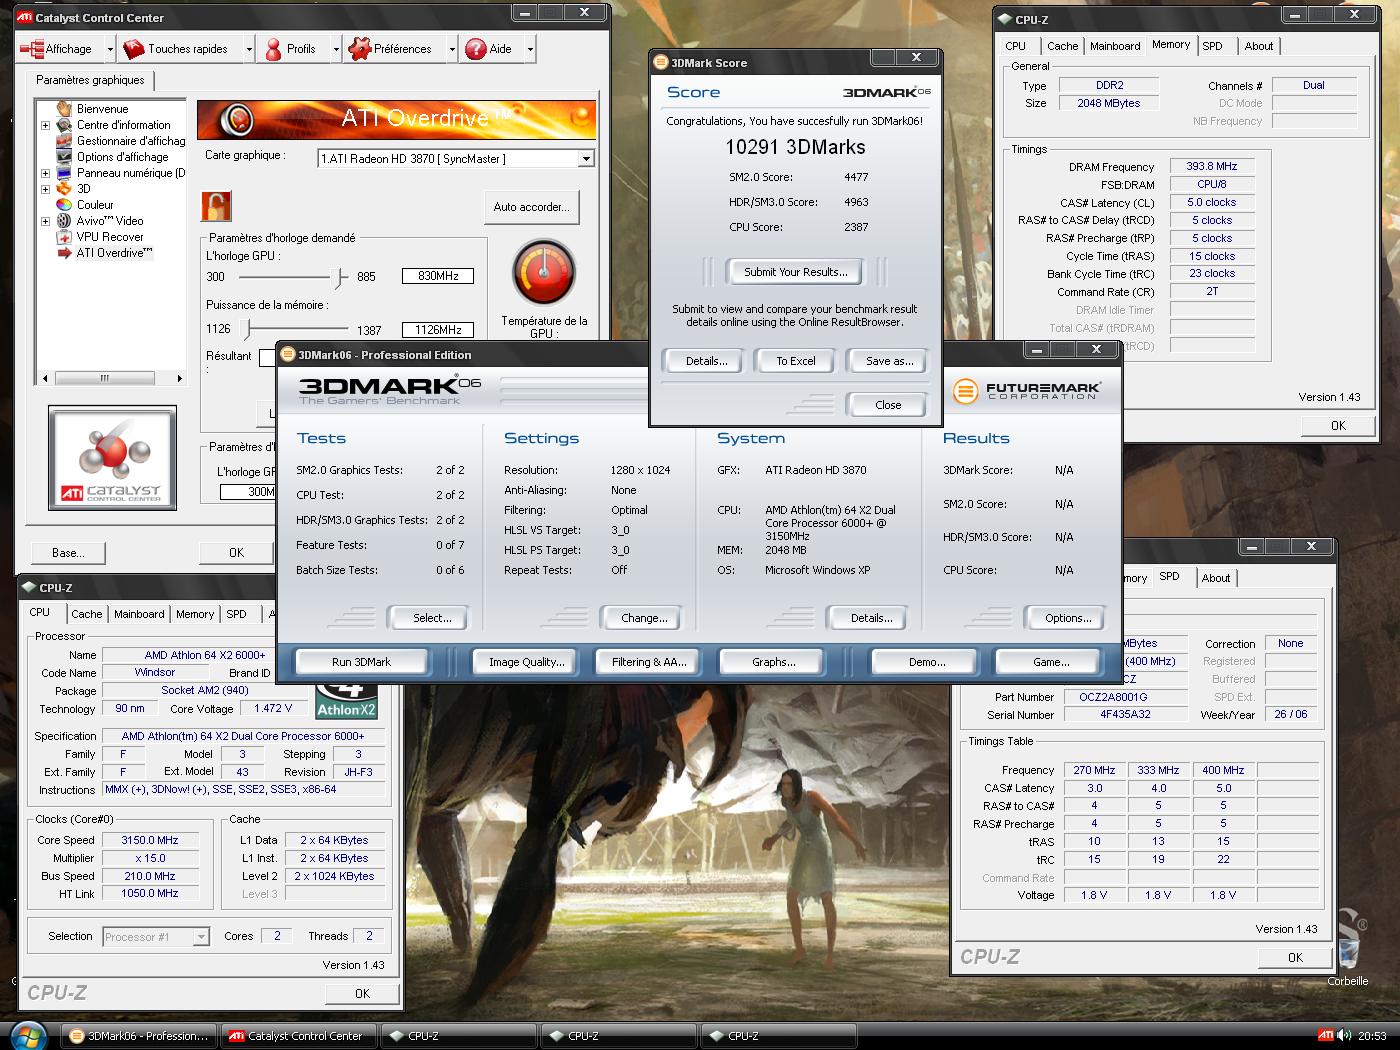Viewport: 1400px width, 1050px height.
Task: Open the Aide dropdown arrow
Action: click(530, 48)
